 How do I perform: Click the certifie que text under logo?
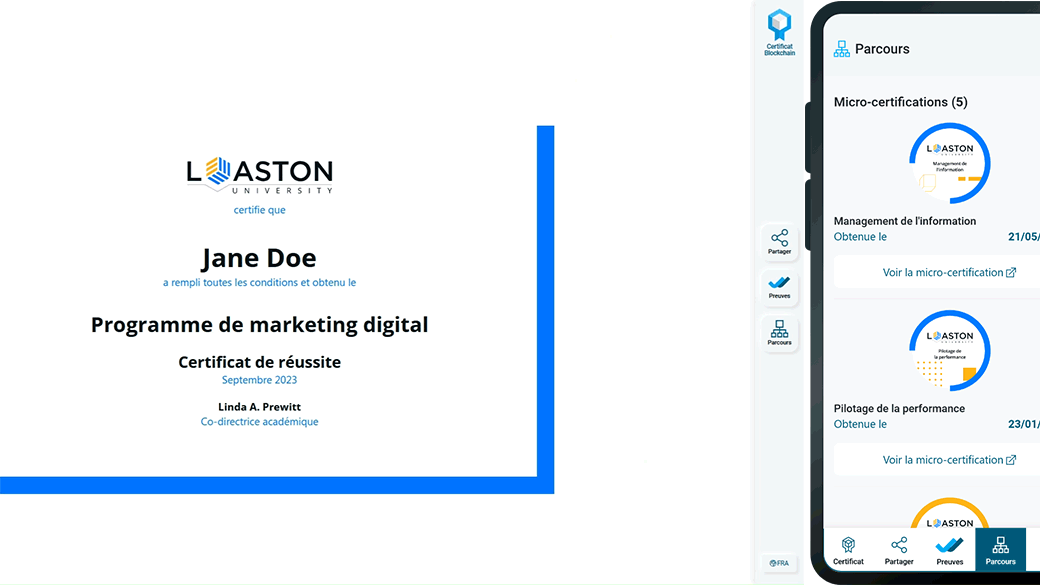tap(259, 210)
